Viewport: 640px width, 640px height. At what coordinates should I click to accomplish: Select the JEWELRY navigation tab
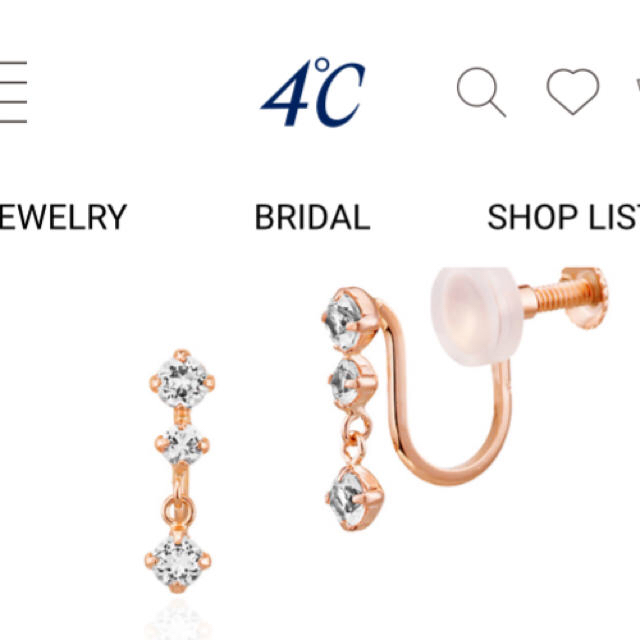[x=63, y=217]
